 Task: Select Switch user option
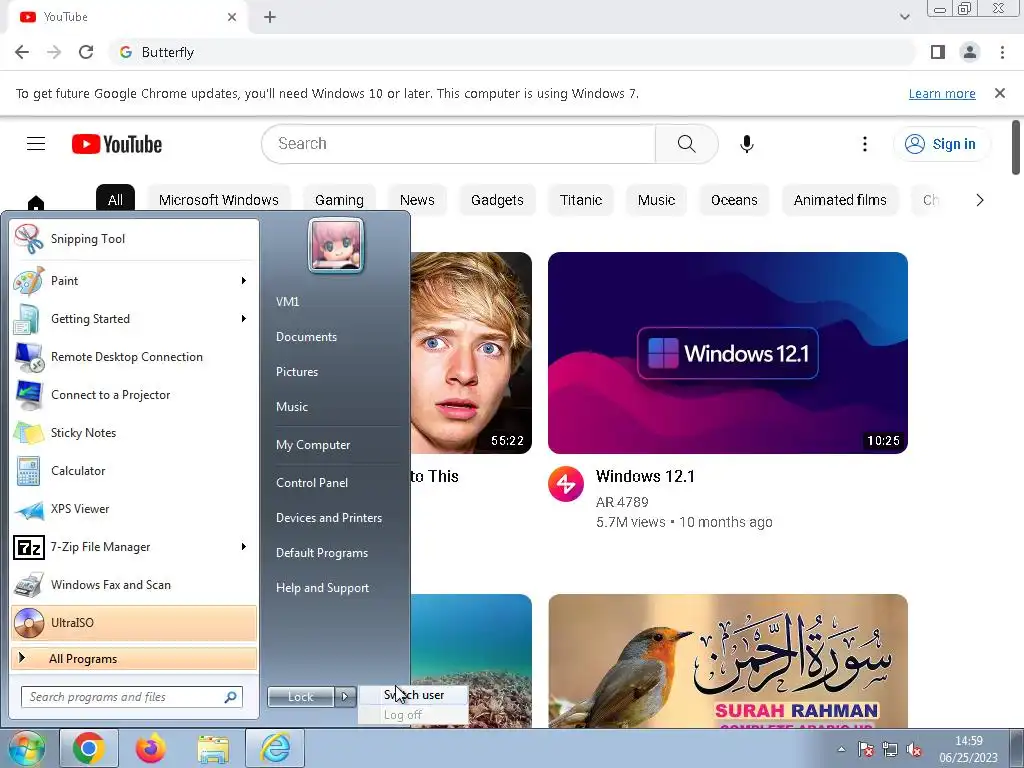click(x=413, y=695)
